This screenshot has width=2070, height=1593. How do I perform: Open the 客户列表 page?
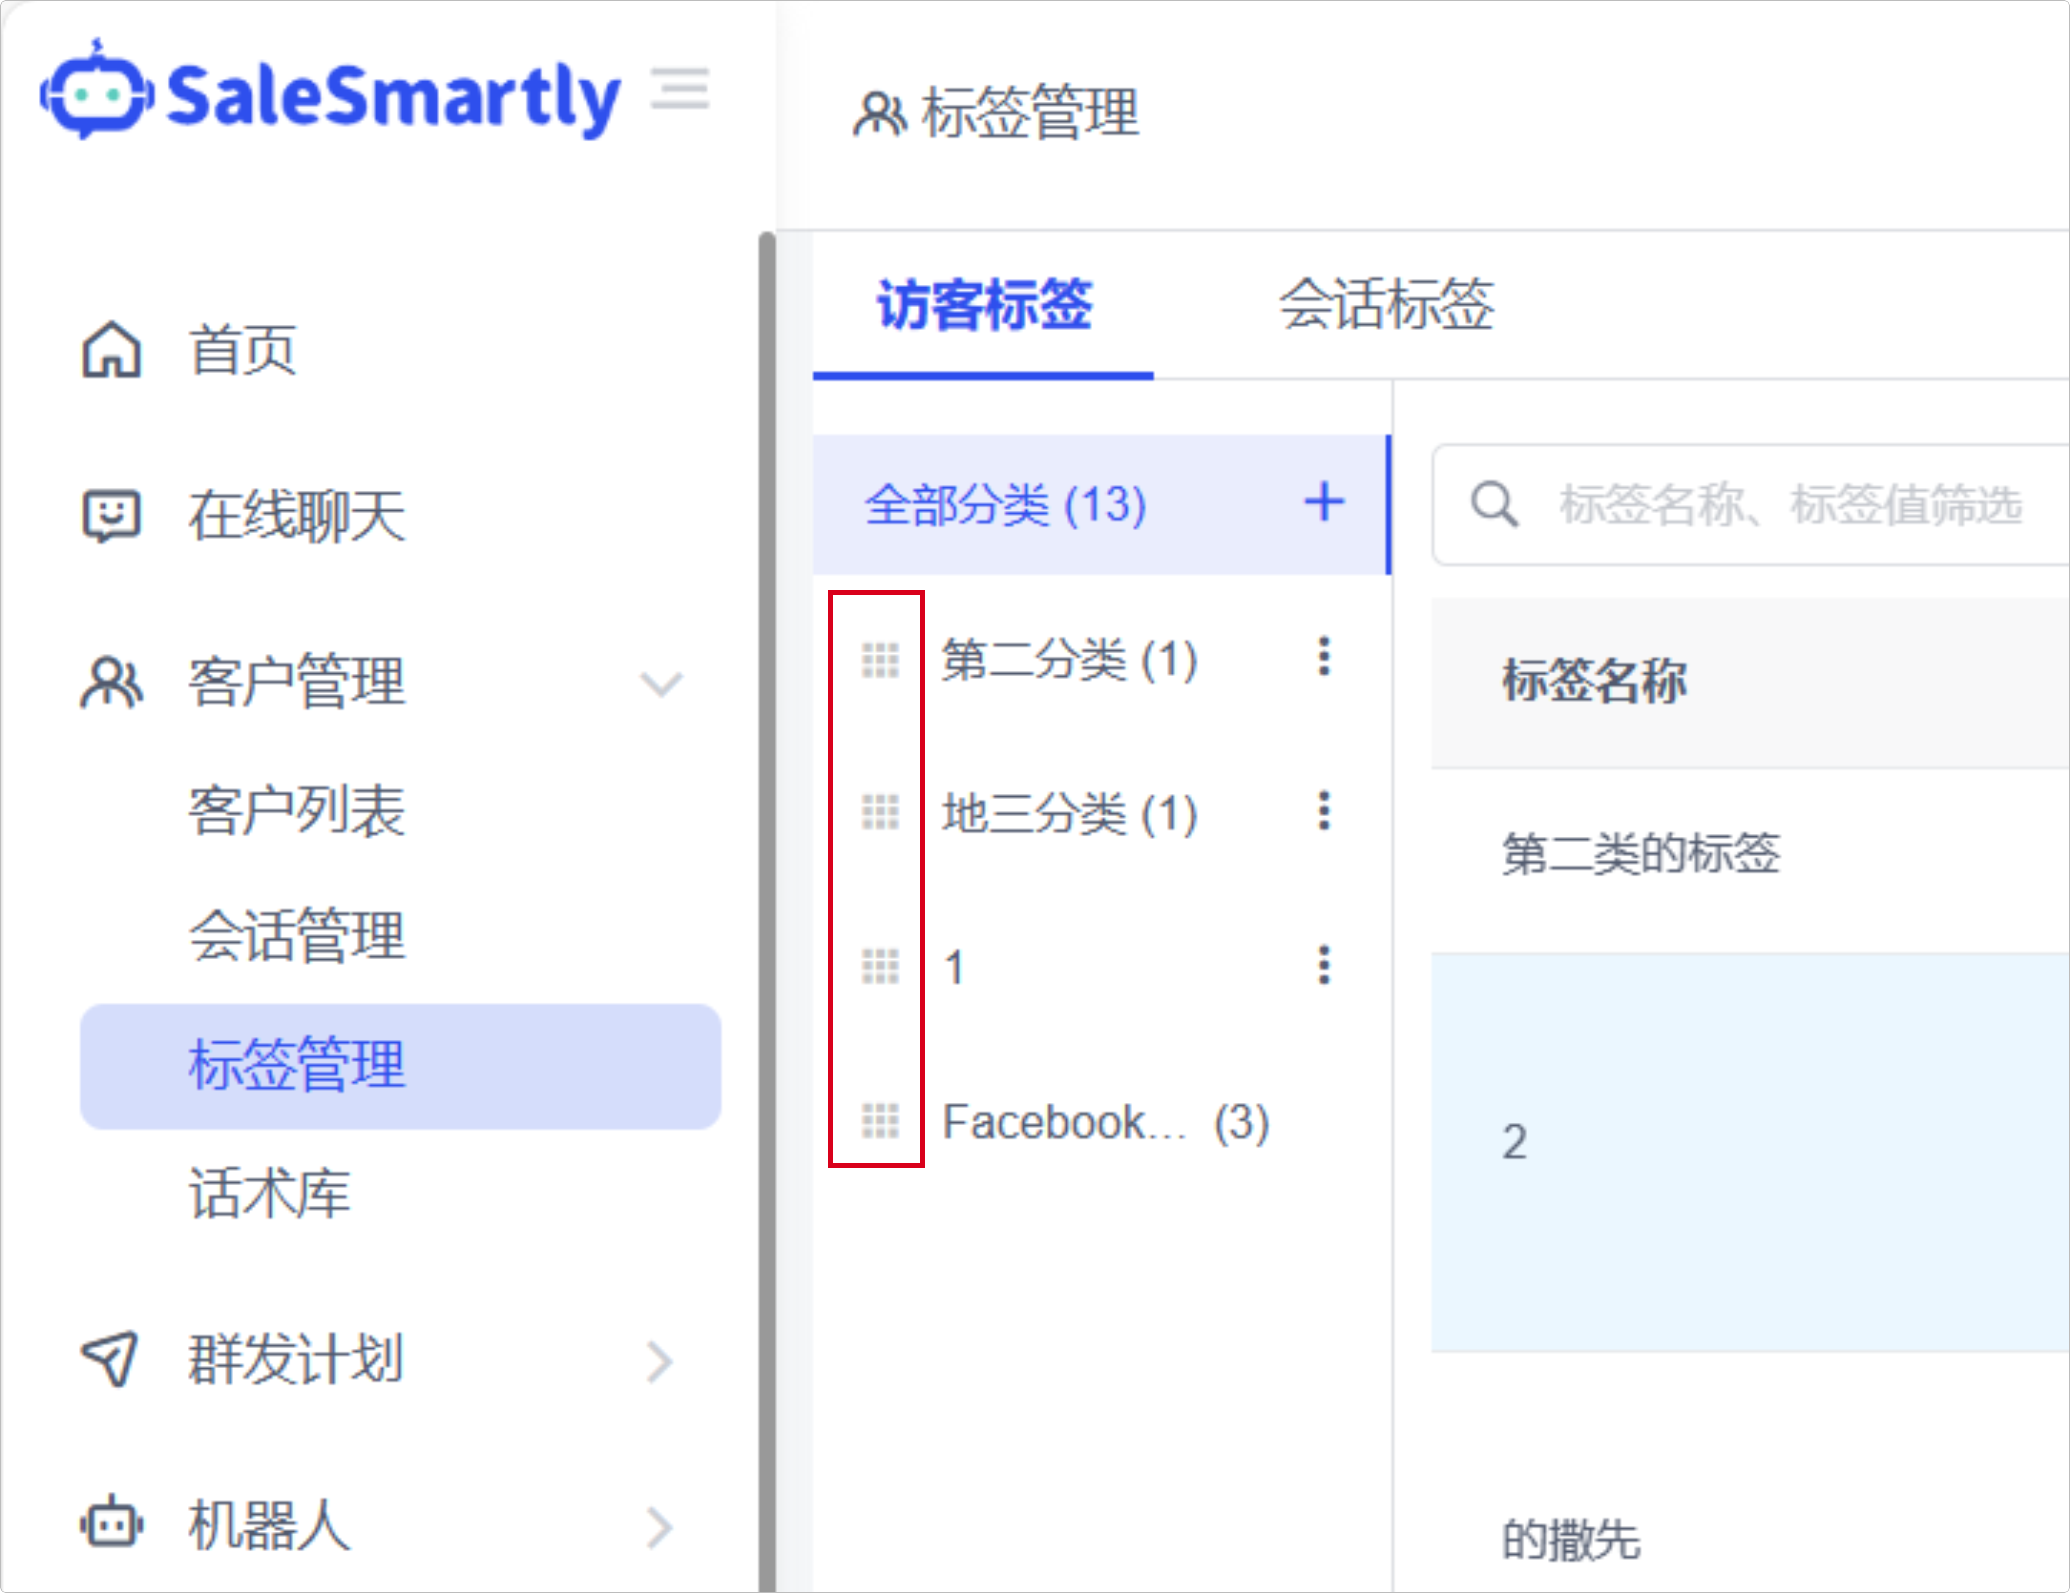point(296,810)
